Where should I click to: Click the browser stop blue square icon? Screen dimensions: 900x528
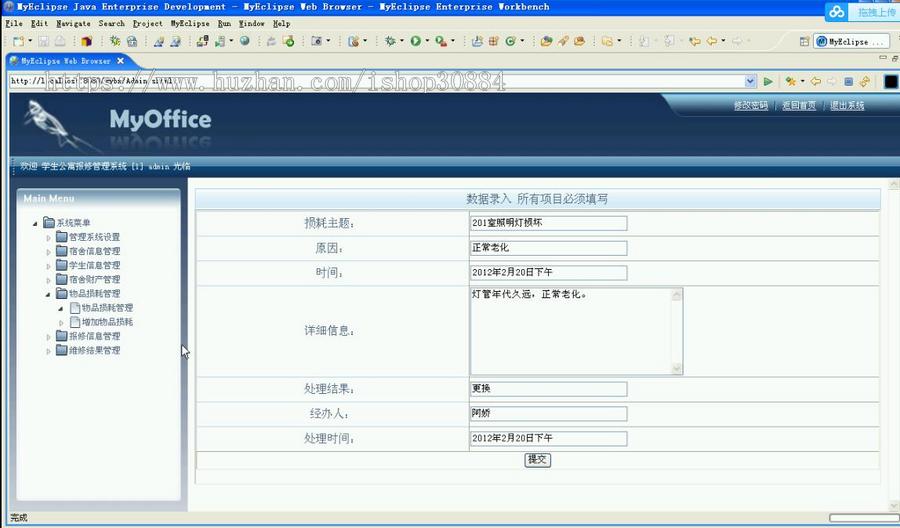tap(848, 81)
